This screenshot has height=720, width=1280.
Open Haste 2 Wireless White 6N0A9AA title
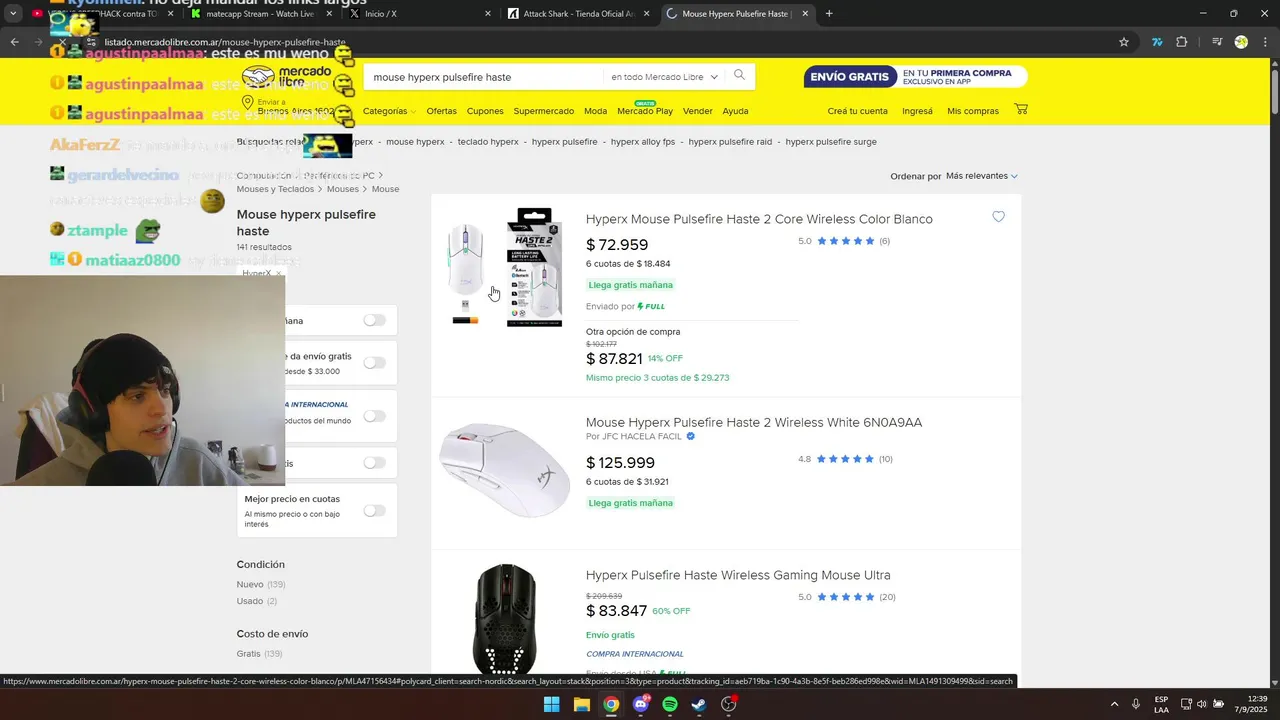[754, 422]
